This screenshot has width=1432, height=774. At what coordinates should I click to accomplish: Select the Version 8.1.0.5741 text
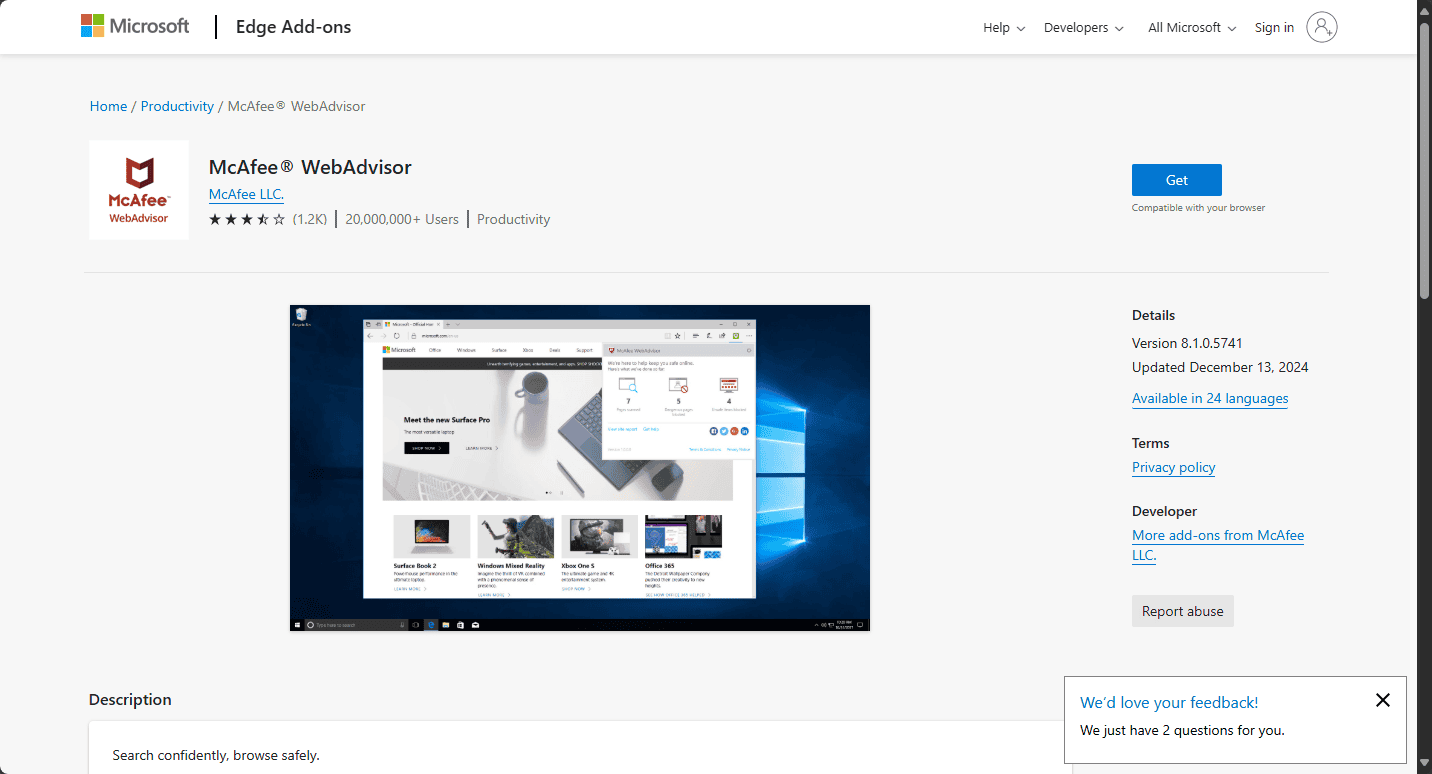(x=1187, y=343)
